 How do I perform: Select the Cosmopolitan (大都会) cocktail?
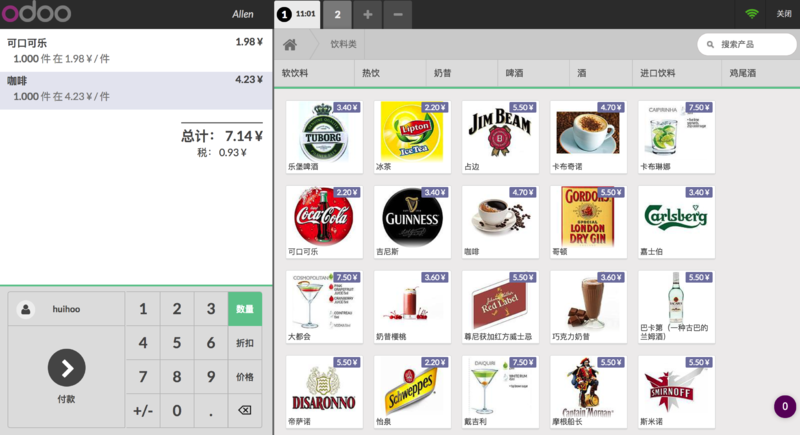[x=324, y=307]
